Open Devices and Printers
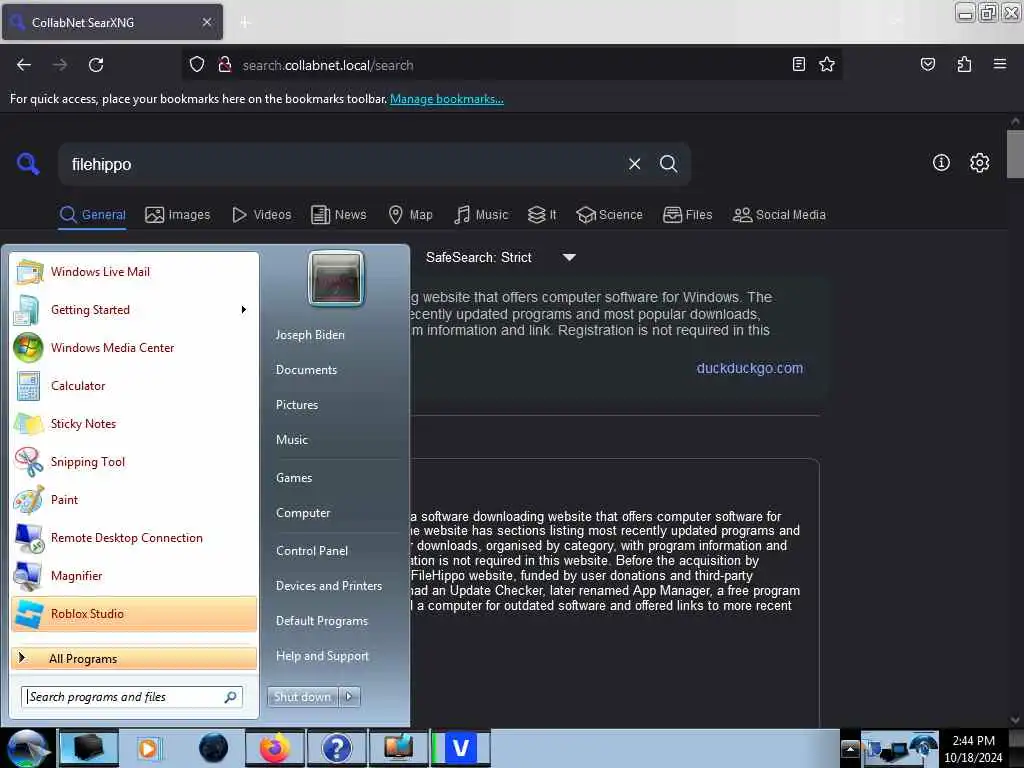The image size is (1024, 768). (x=329, y=586)
